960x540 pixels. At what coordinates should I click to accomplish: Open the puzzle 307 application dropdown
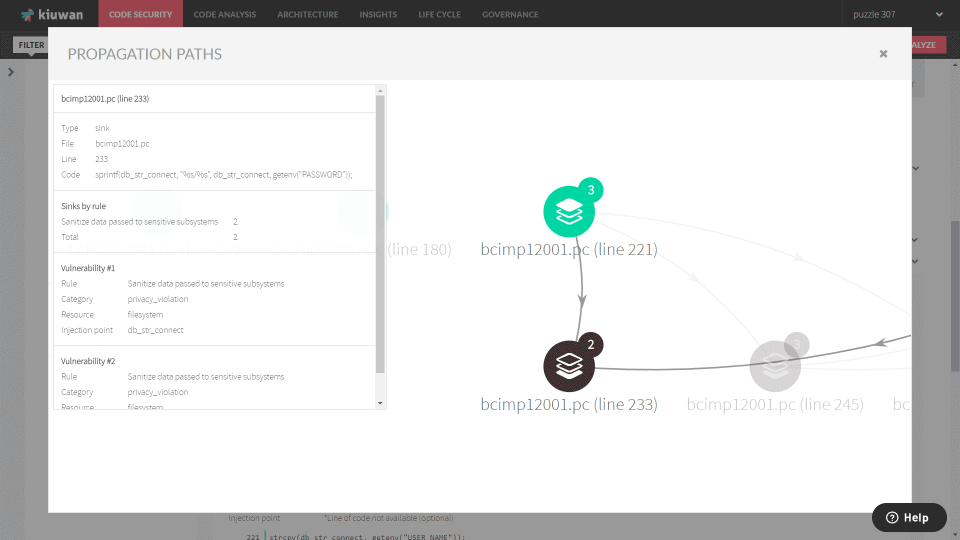[898, 14]
